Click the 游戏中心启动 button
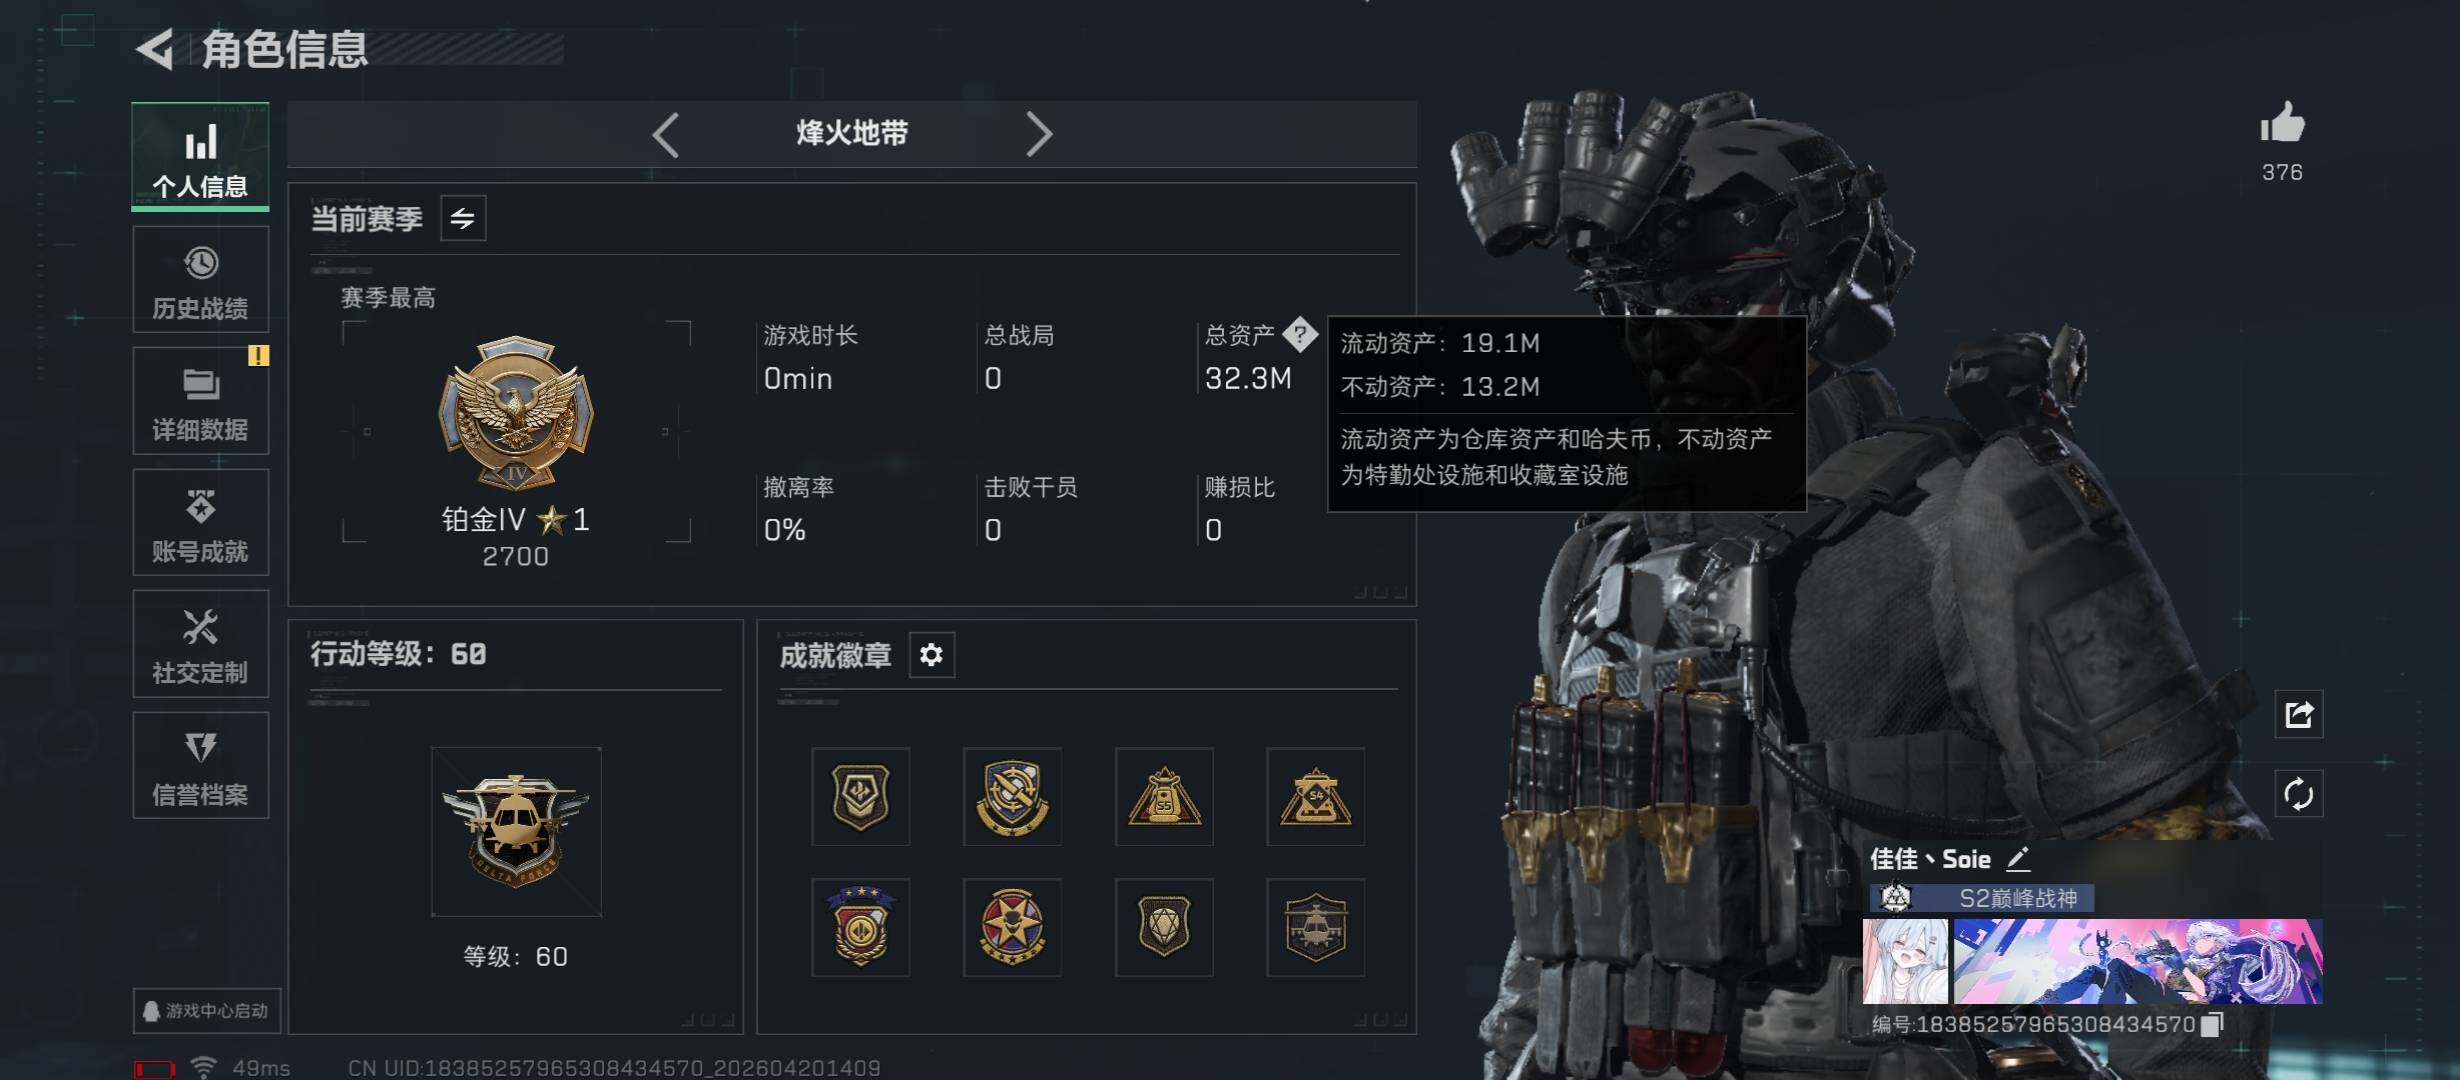Viewport: 2460px width, 1080px height. (207, 1011)
